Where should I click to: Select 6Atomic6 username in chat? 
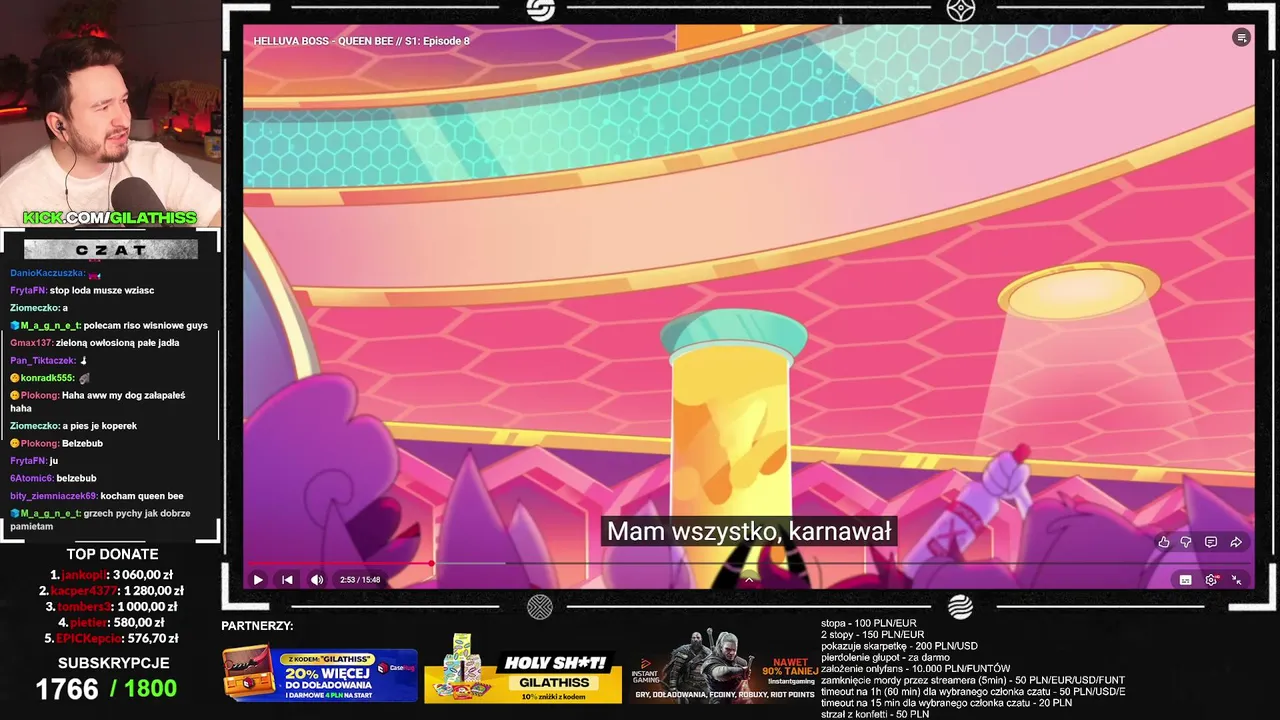pos(32,478)
